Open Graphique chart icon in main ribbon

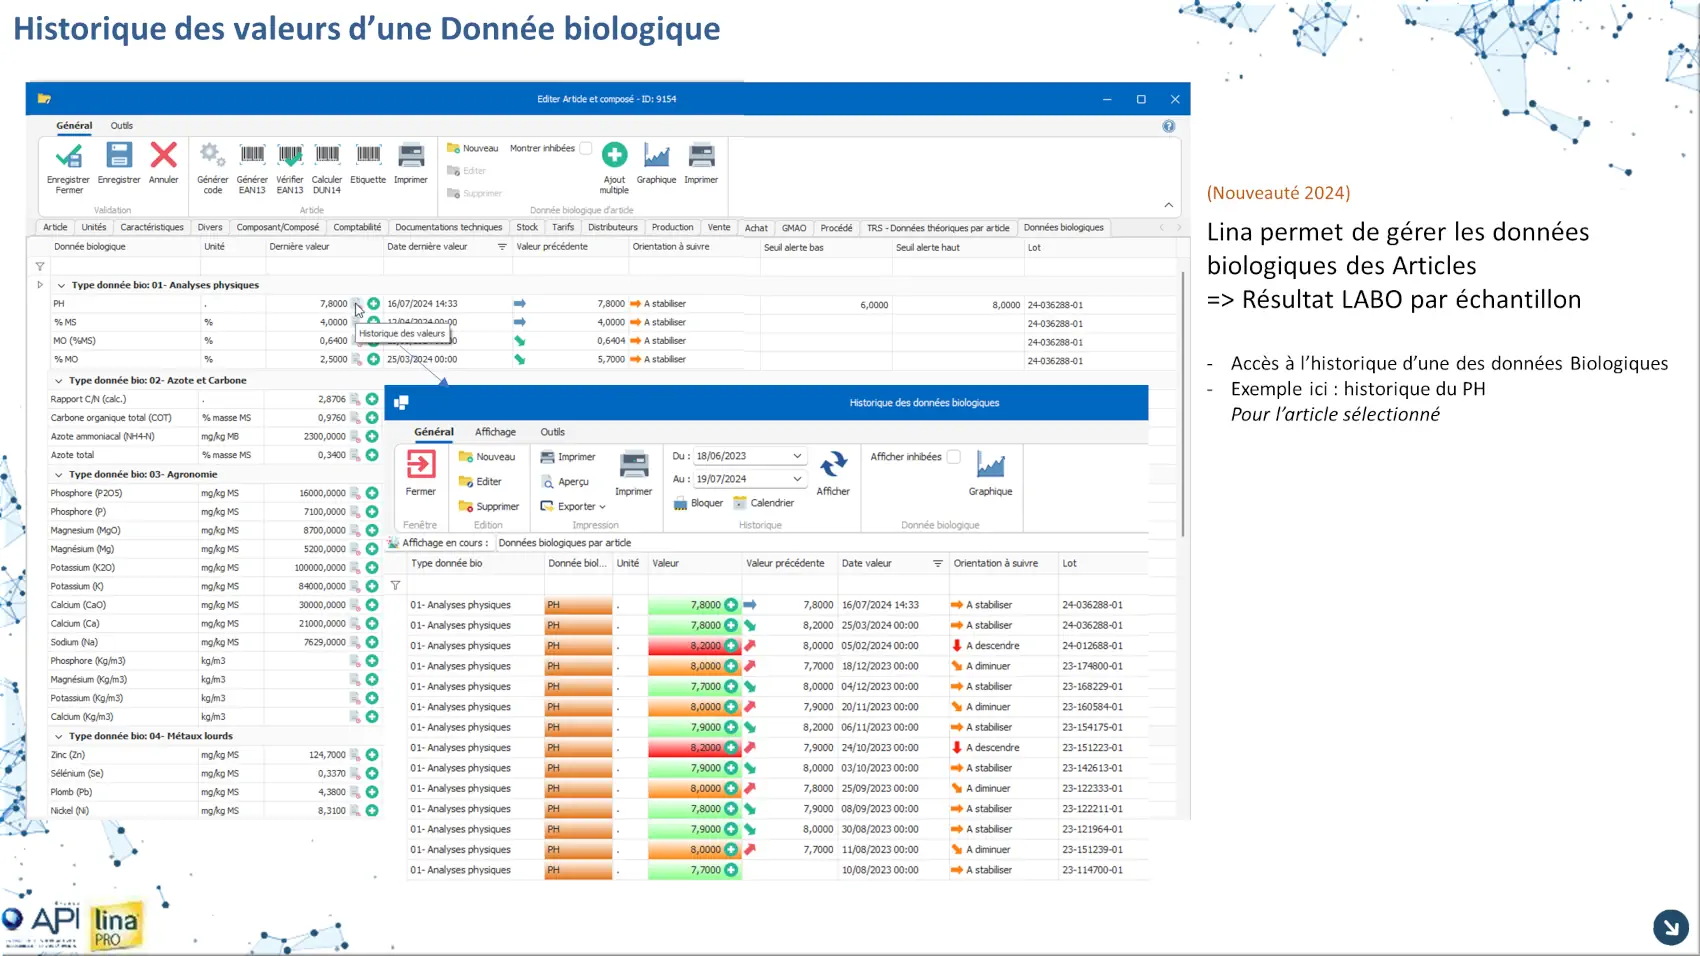[656, 156]
